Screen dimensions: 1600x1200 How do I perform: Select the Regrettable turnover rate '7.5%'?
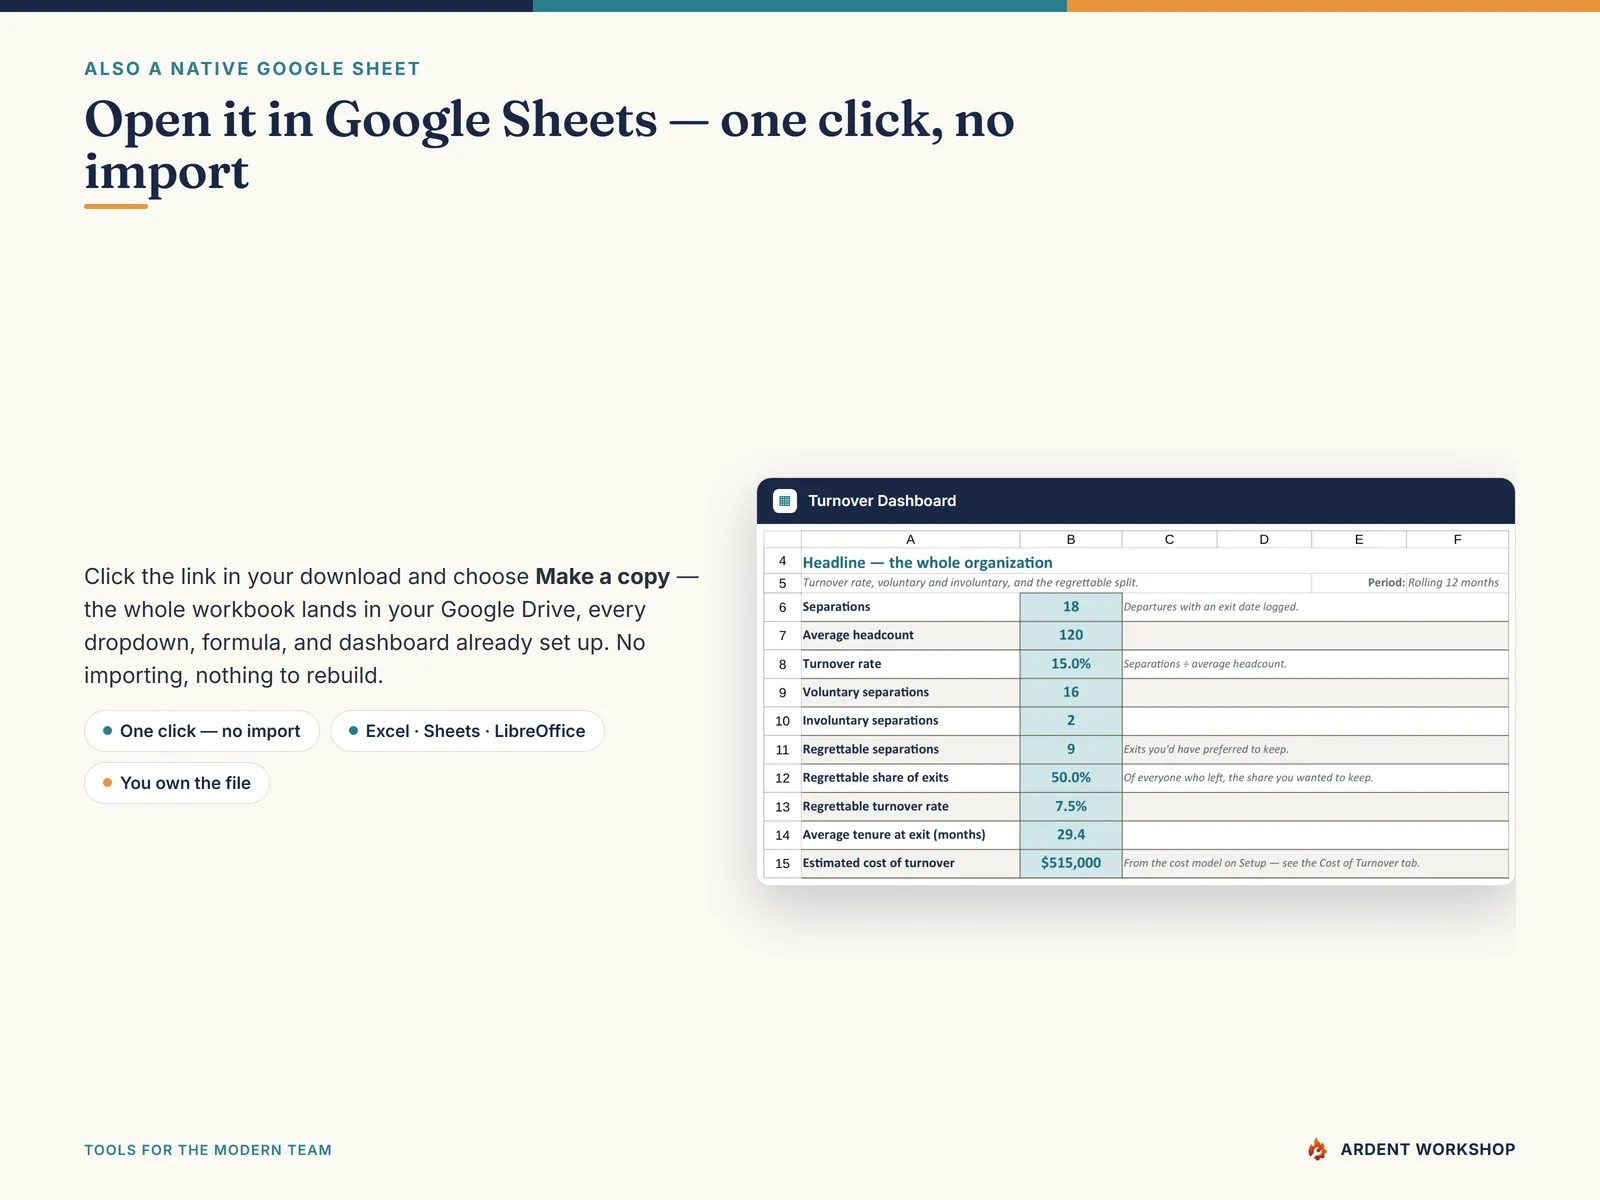1071,806
